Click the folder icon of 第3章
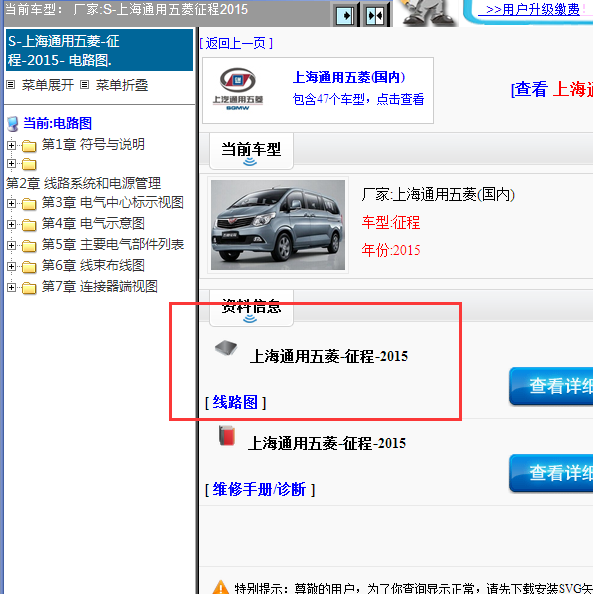 pyautogui.click(x=29, y=204)
